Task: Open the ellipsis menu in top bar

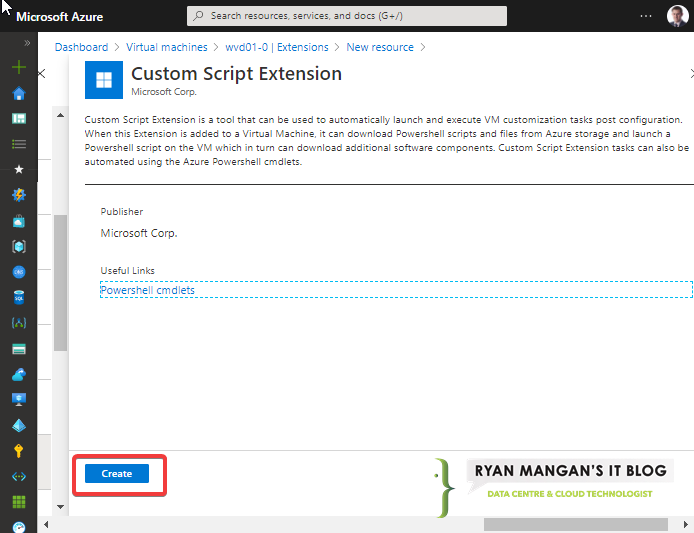Action: 646,16
